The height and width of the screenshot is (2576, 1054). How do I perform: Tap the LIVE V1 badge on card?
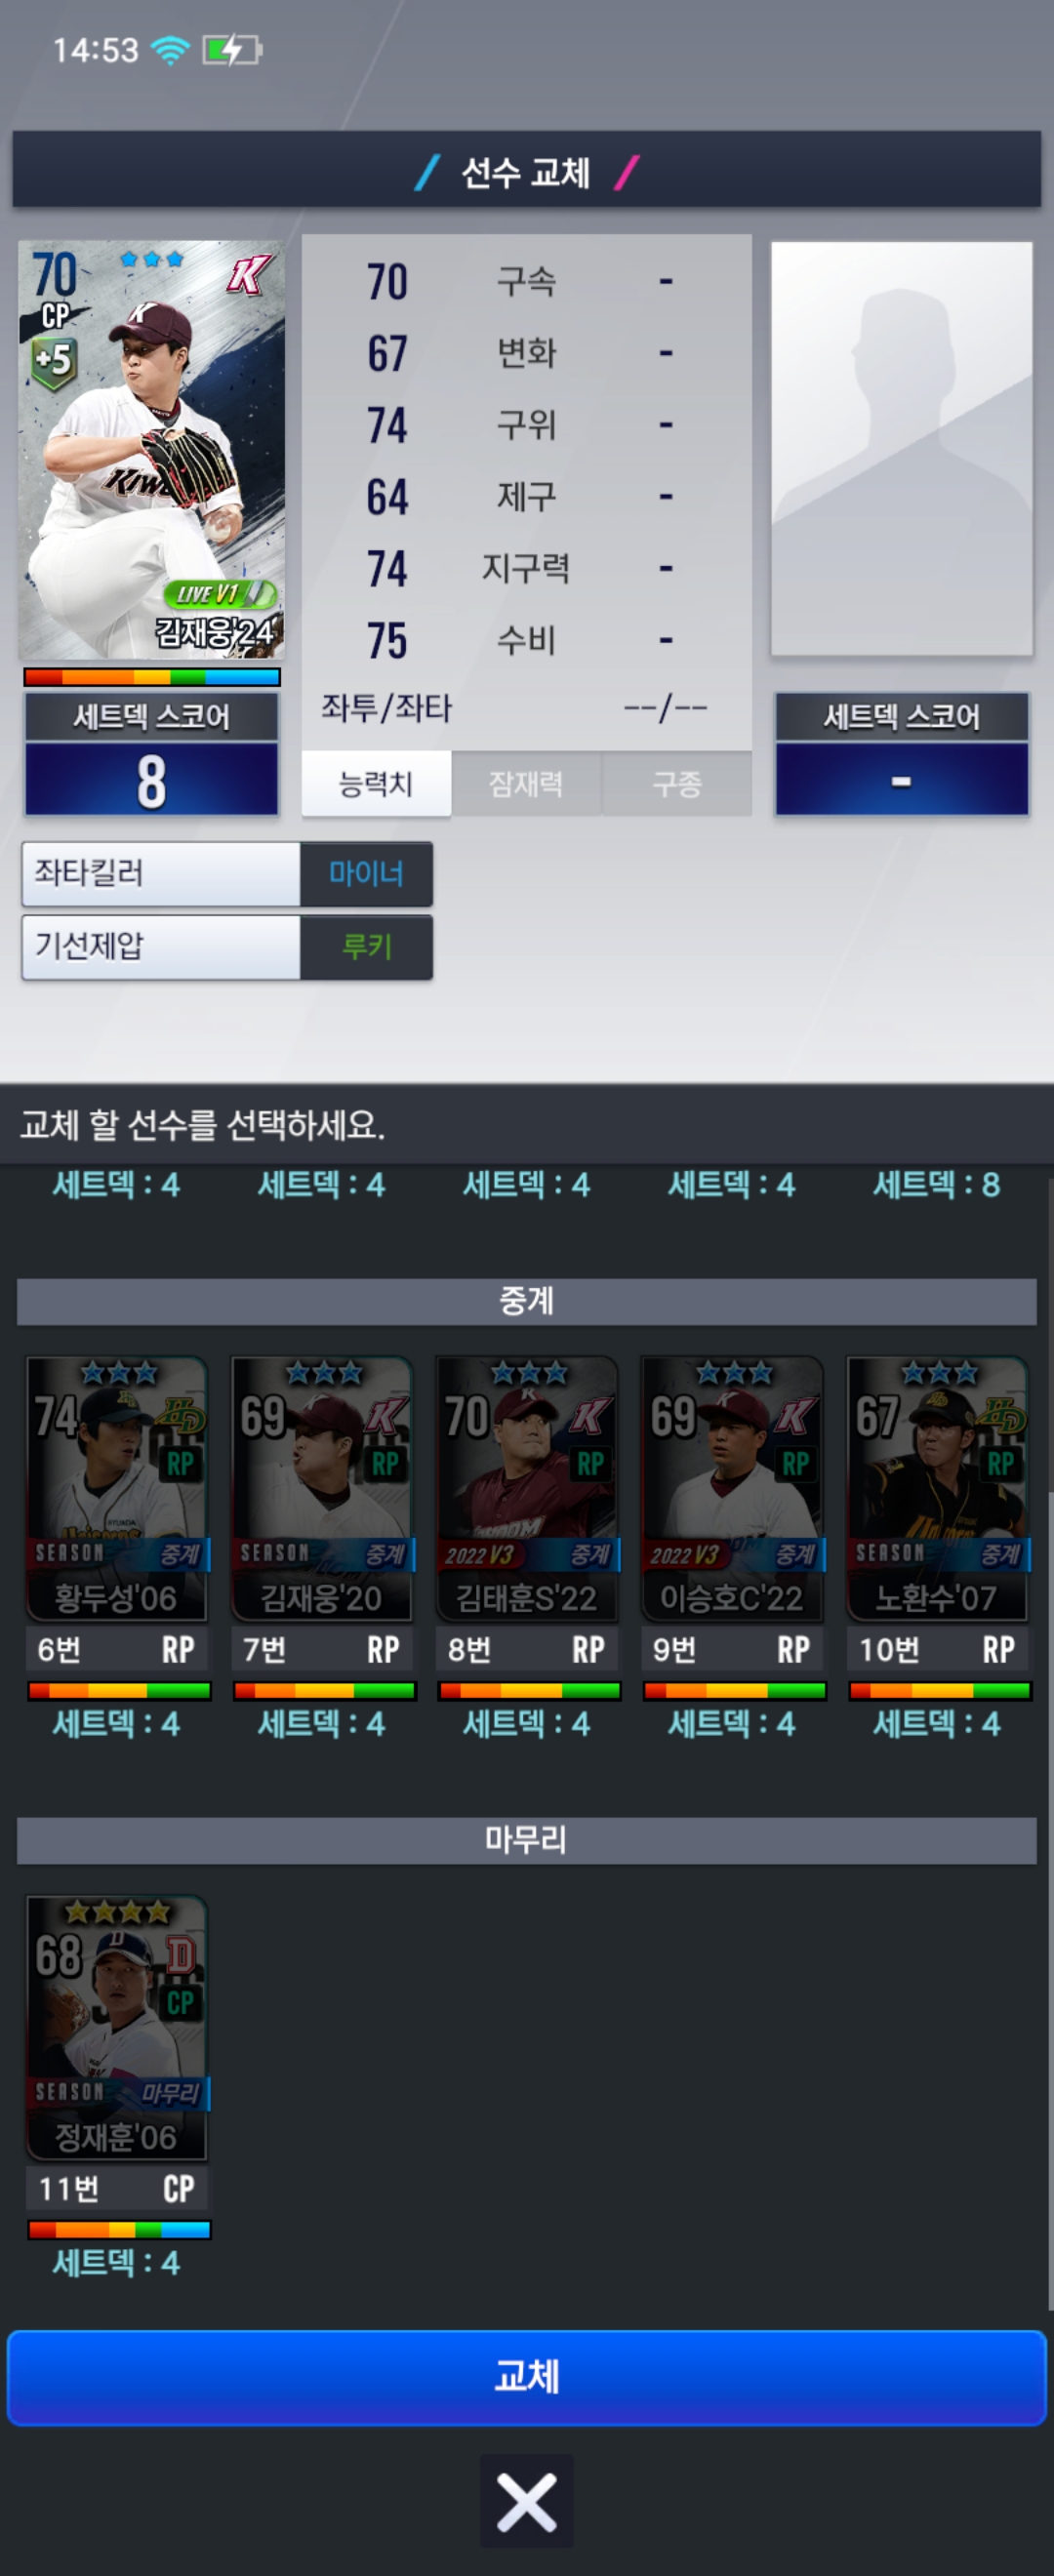[220, 595]
